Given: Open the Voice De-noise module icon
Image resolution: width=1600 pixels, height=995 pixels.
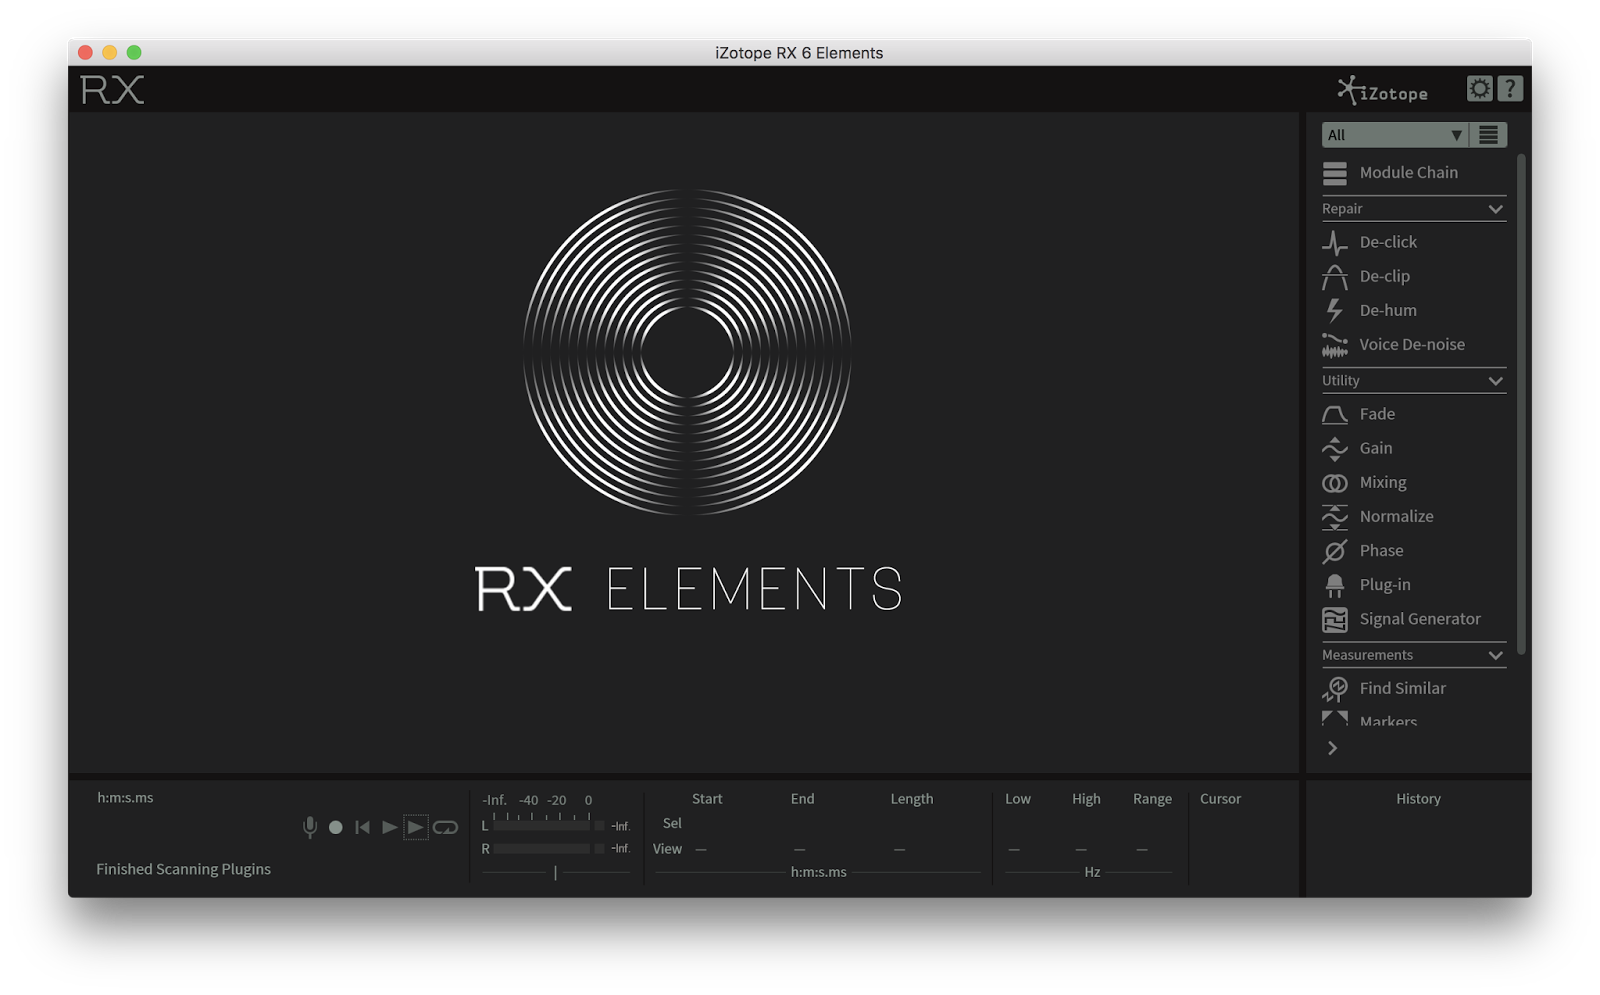Looking at the screenshot, I should coord(1334,345).
